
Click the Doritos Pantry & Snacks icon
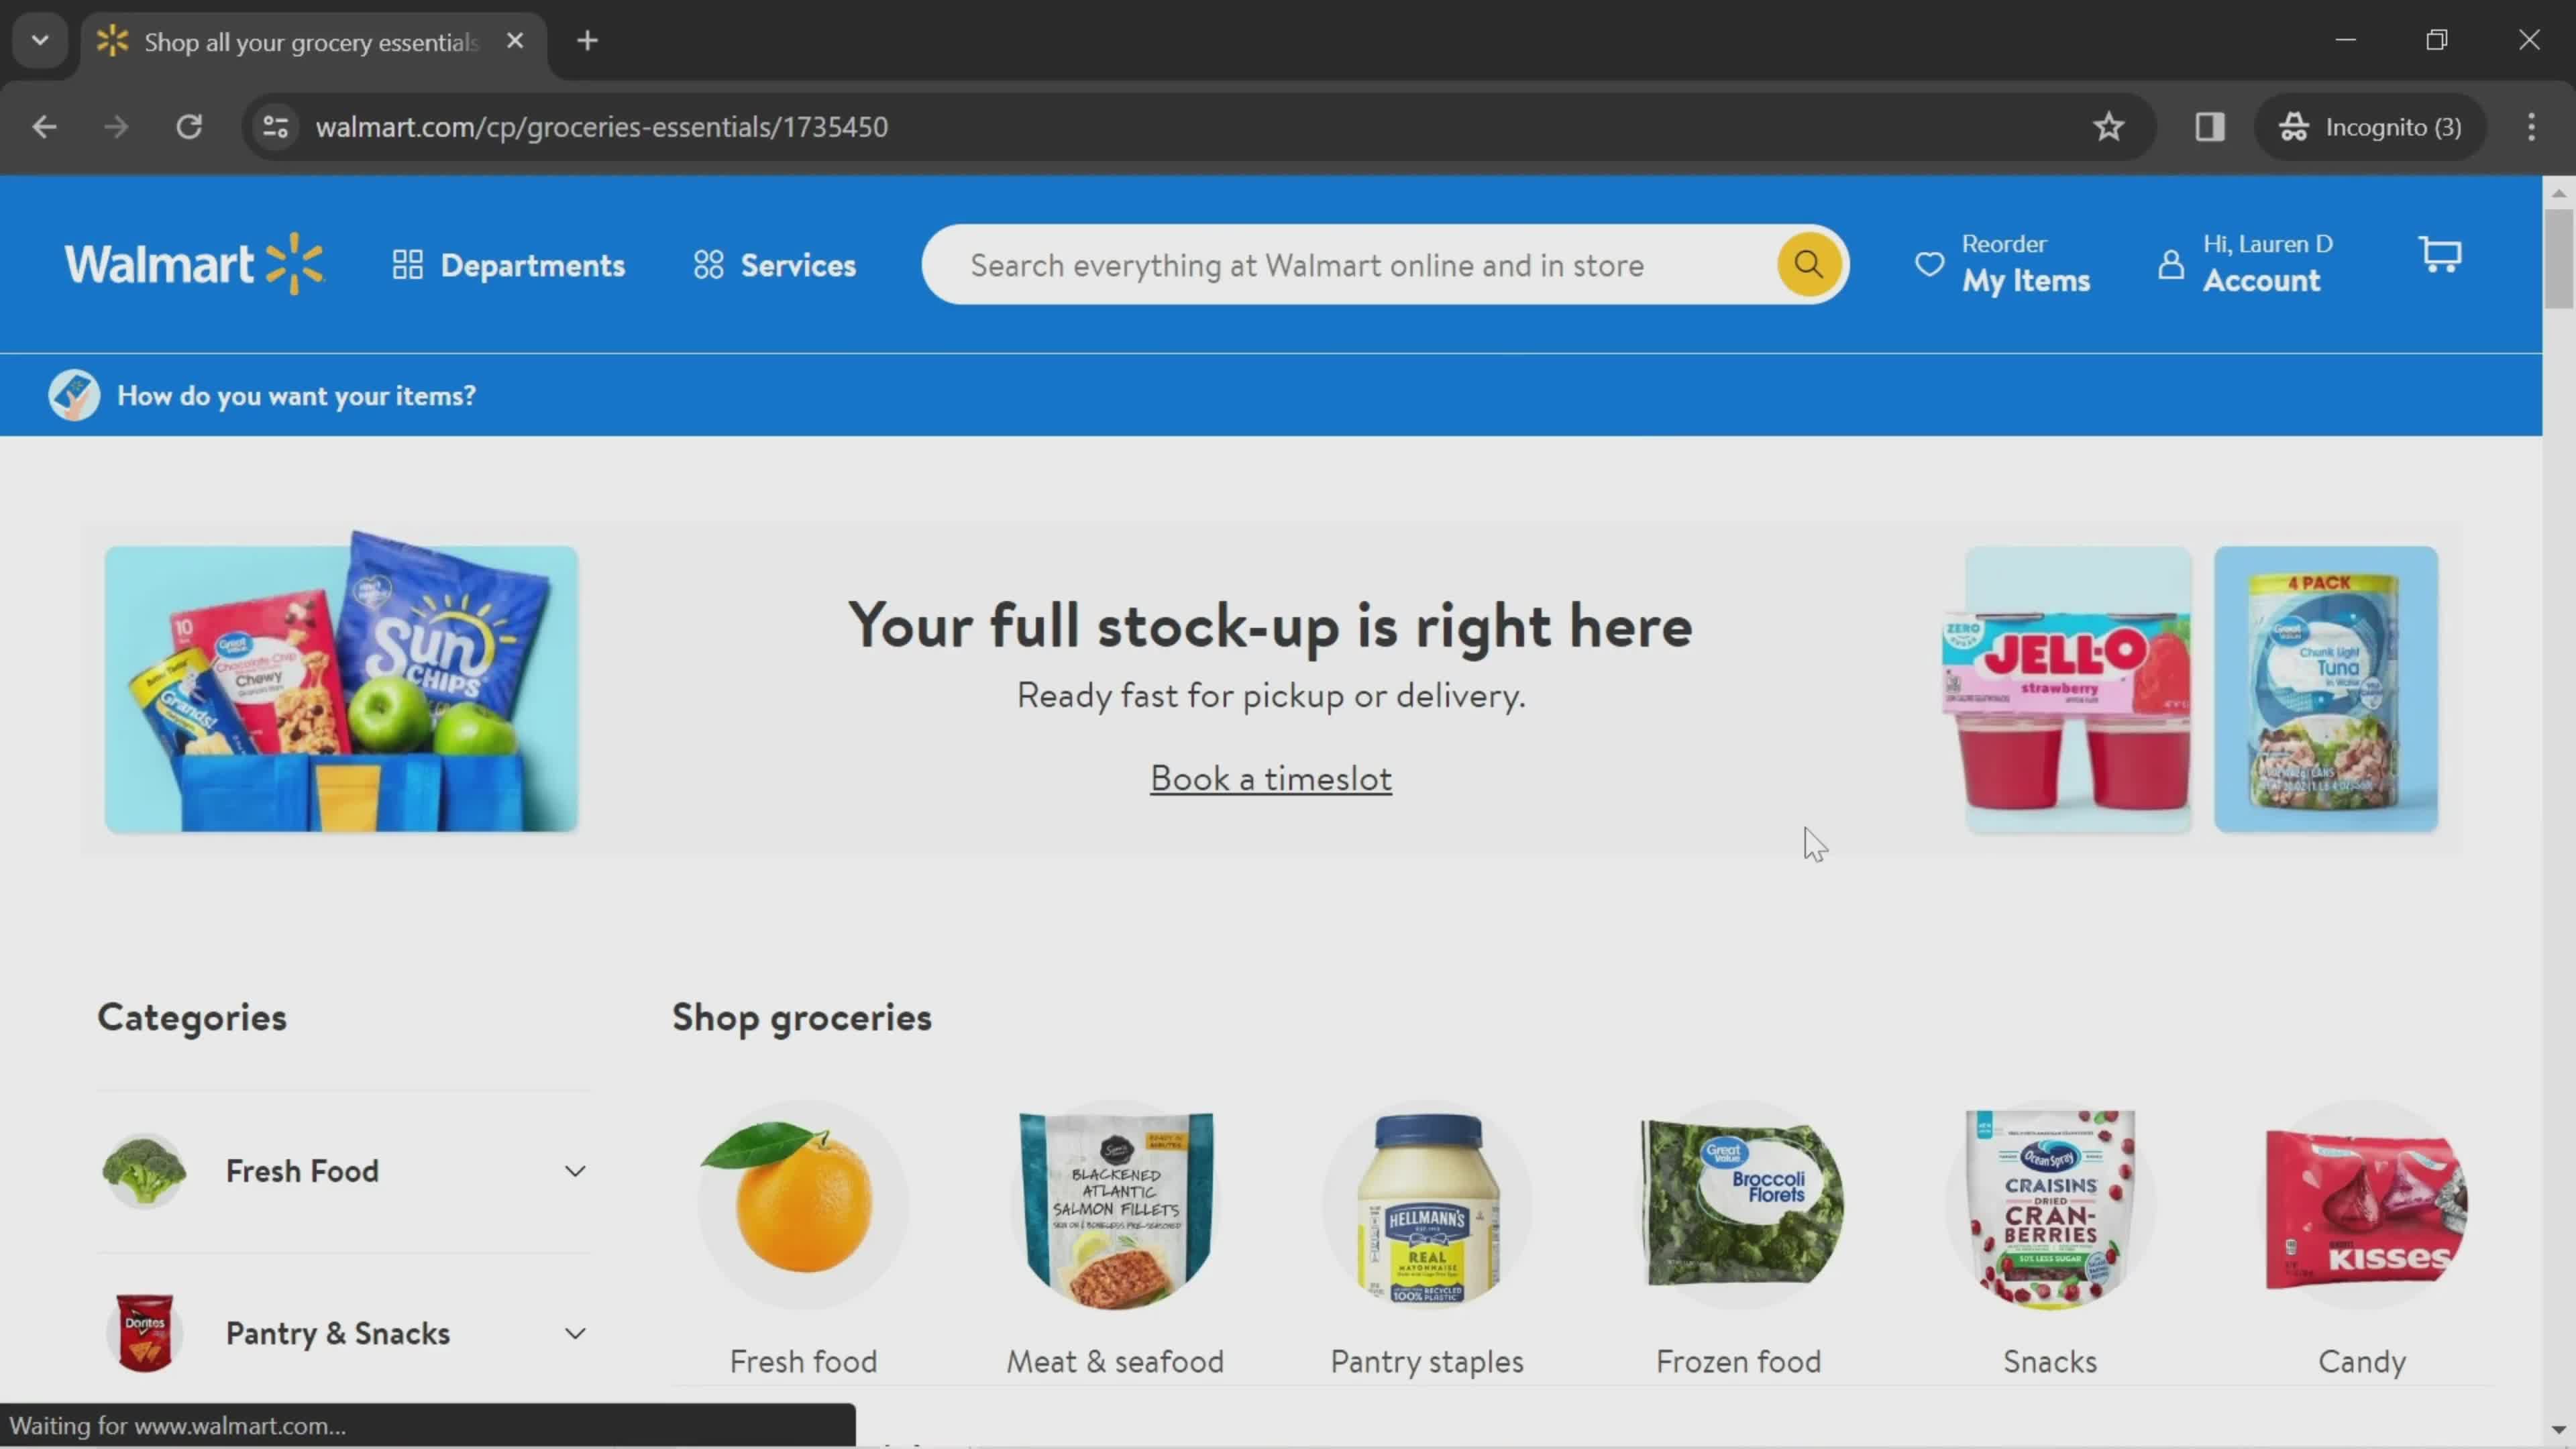coord(144,1333)
